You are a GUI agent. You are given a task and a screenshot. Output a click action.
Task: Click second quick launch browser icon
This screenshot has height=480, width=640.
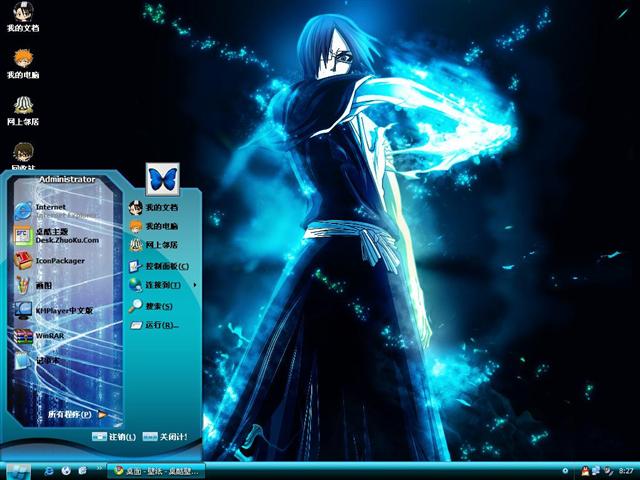point(66,471)
